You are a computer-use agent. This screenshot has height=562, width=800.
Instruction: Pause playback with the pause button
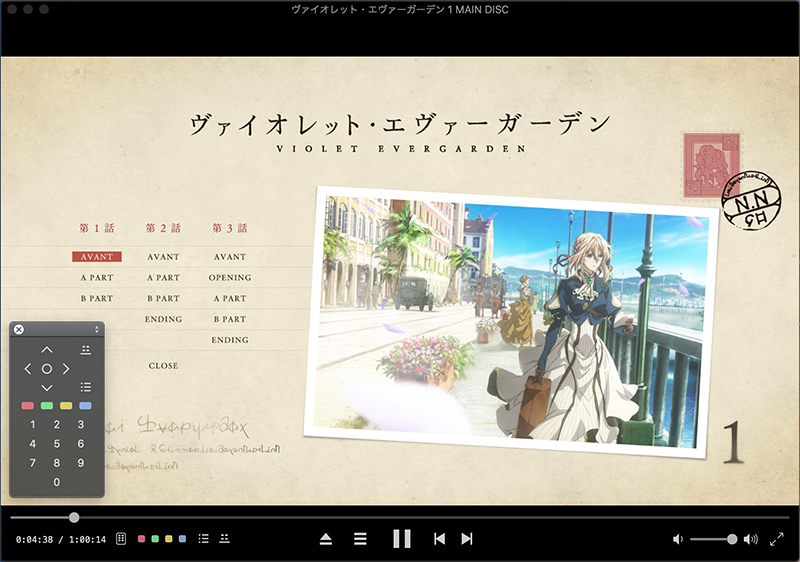(x=402, y=539)
